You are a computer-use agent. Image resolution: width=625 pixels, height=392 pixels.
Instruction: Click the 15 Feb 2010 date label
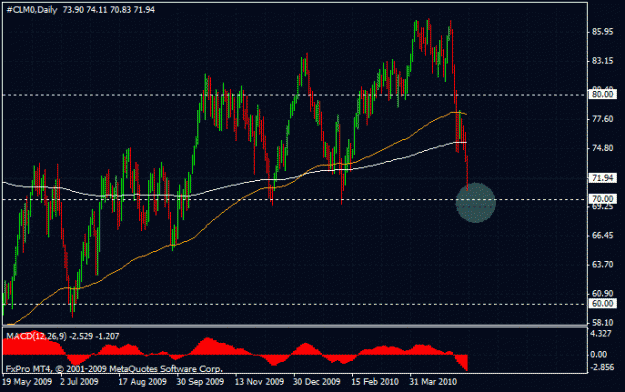(375, 382)
